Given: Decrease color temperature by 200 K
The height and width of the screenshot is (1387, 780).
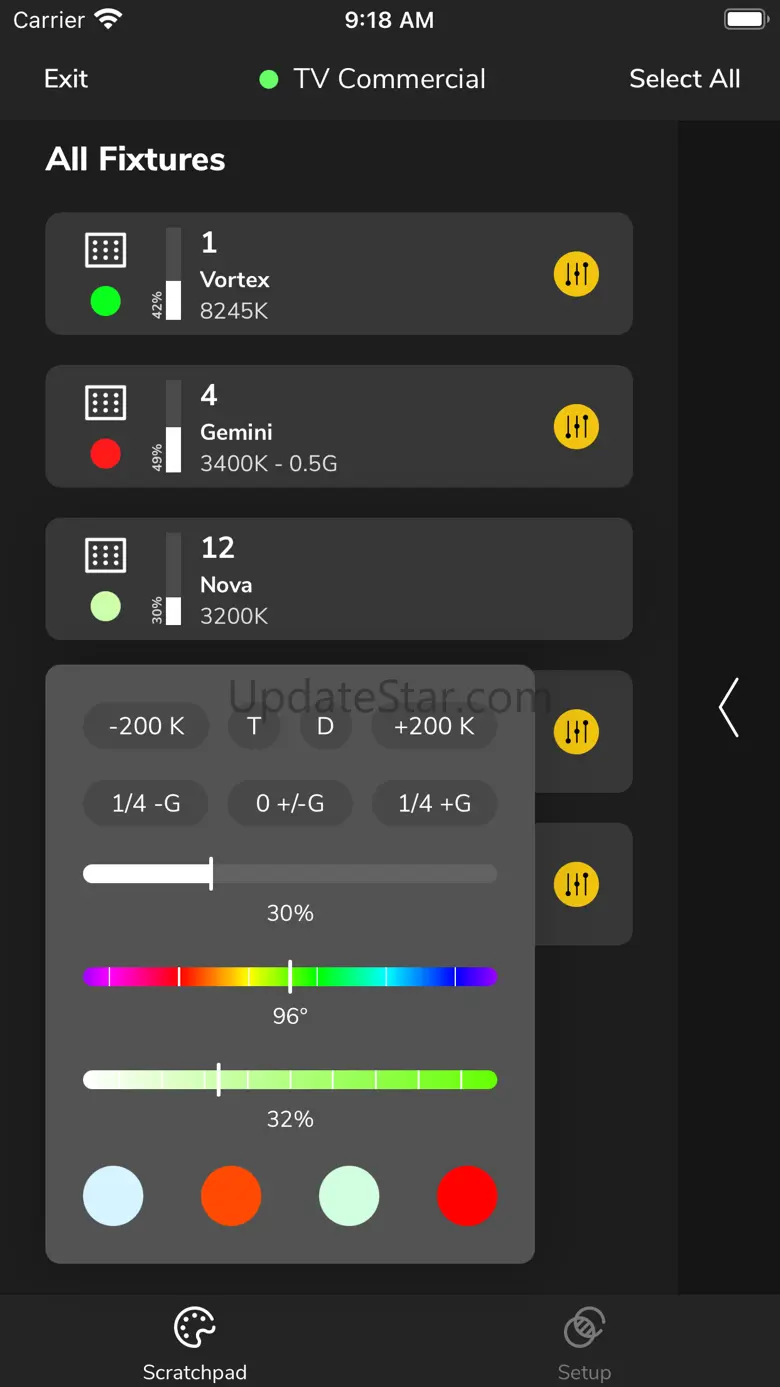Looking at the screenshot, I should (146, 726).
